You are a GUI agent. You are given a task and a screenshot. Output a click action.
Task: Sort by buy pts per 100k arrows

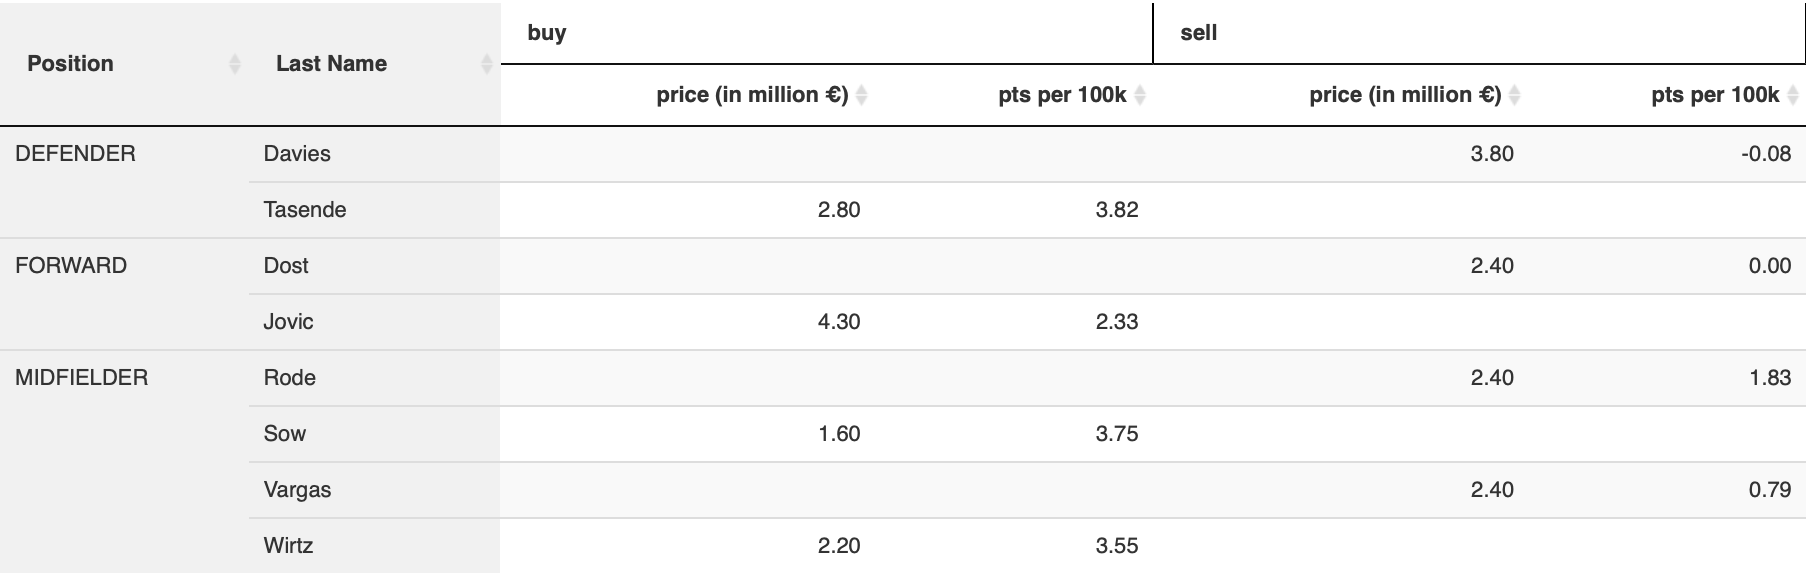point(1140,95)
